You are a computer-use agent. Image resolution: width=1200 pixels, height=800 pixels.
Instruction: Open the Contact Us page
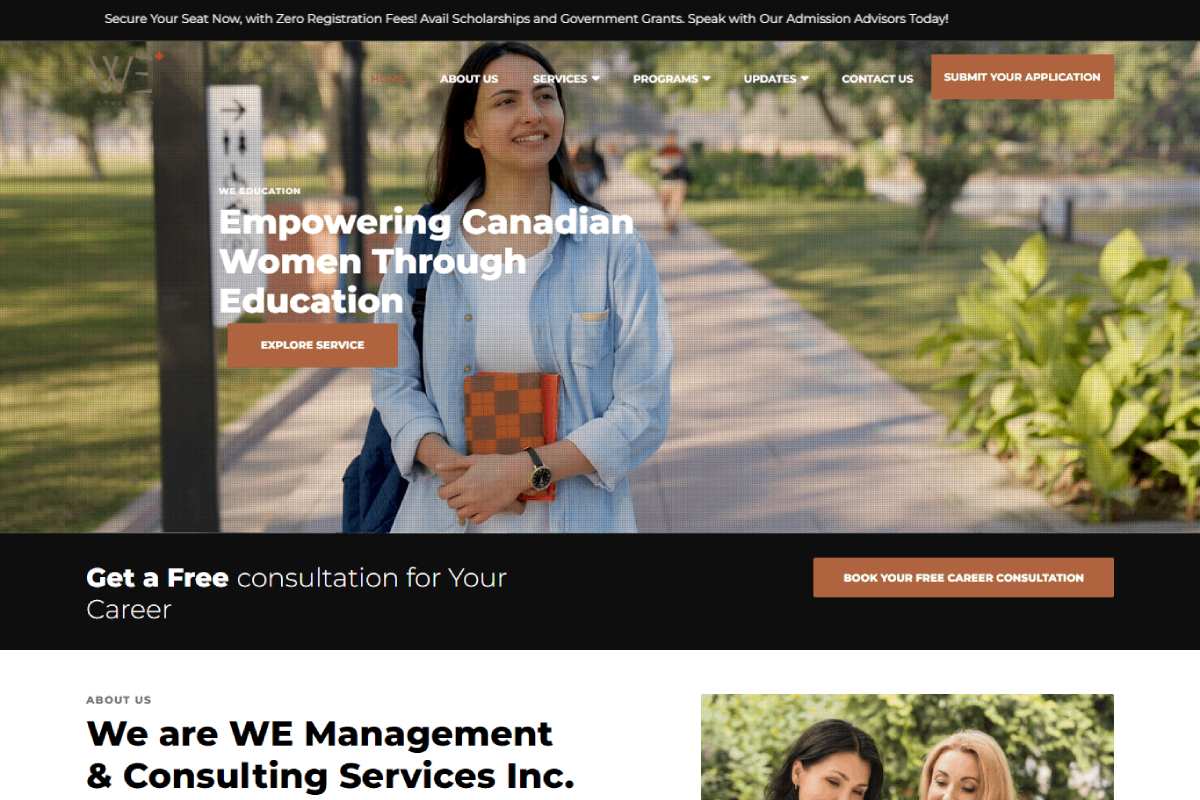(877, 79)
